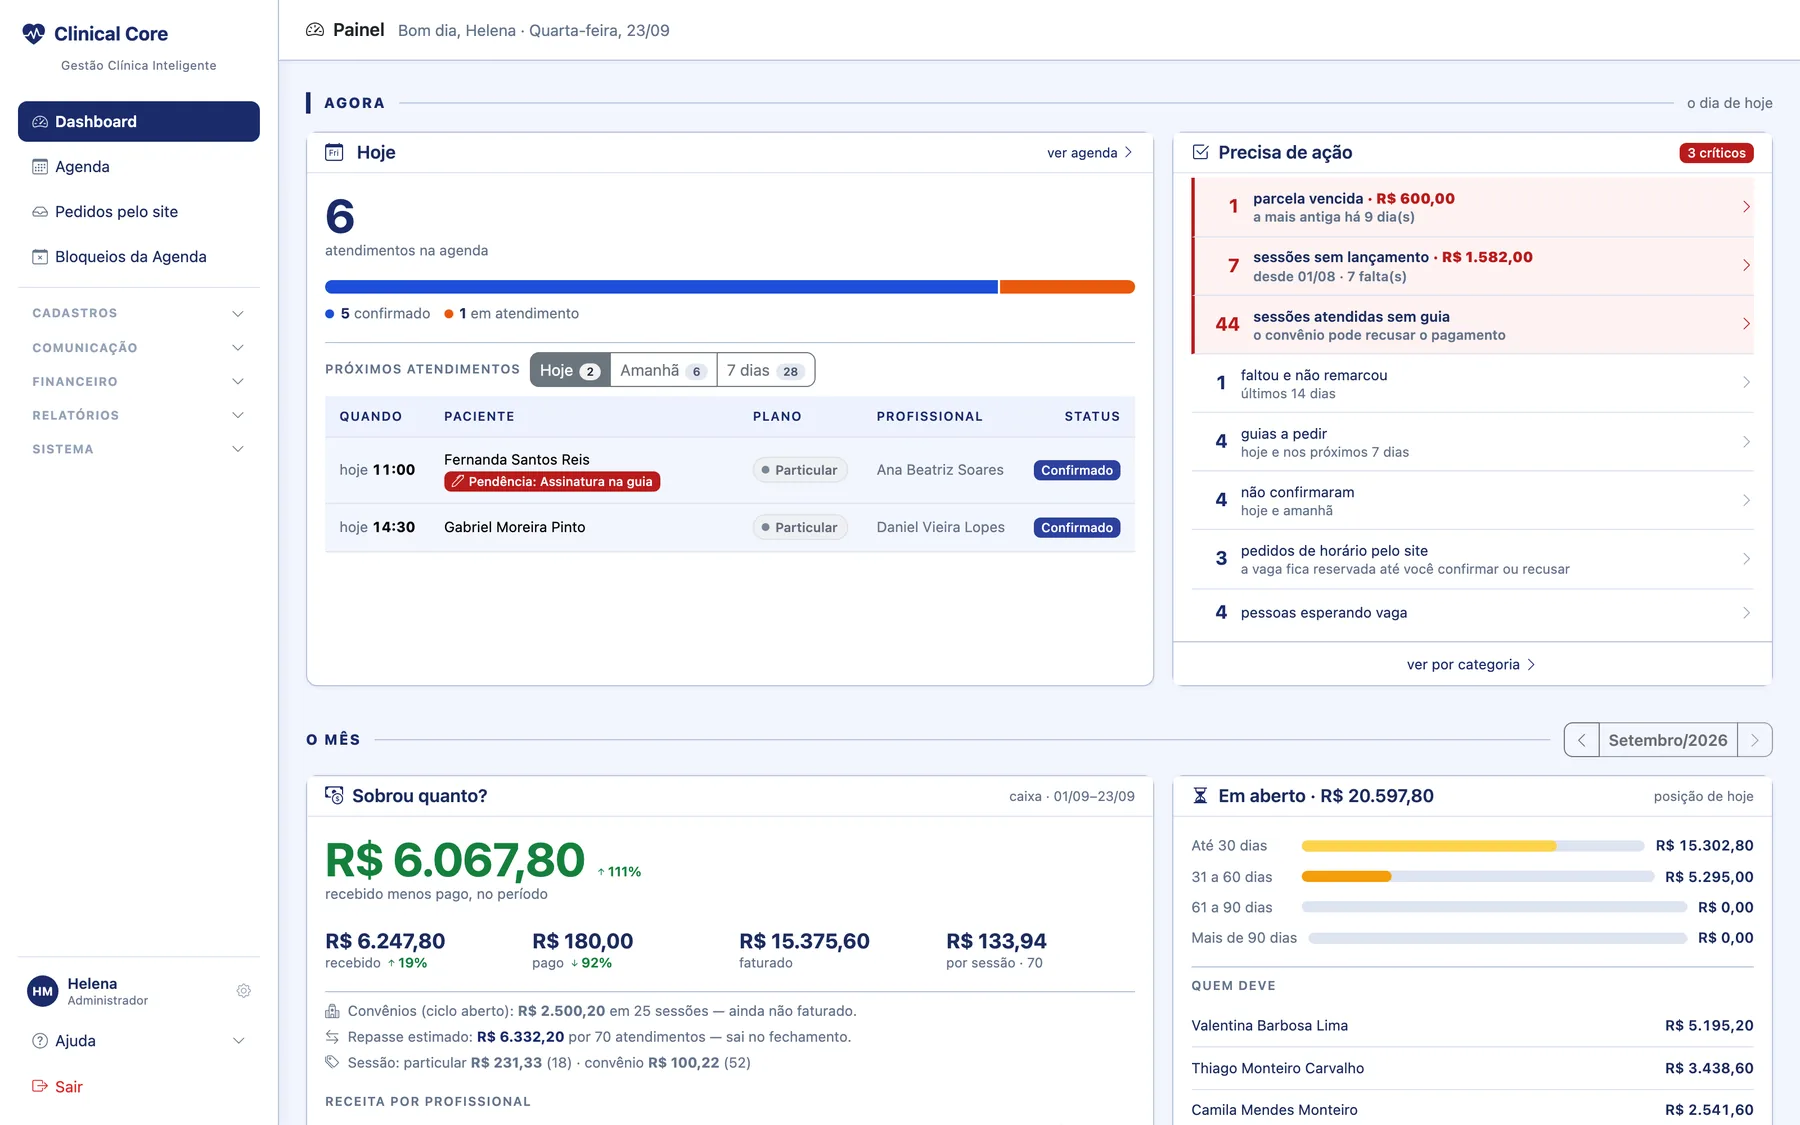
Task: Click the Ajuda question mark icon
Action: 40,1041
